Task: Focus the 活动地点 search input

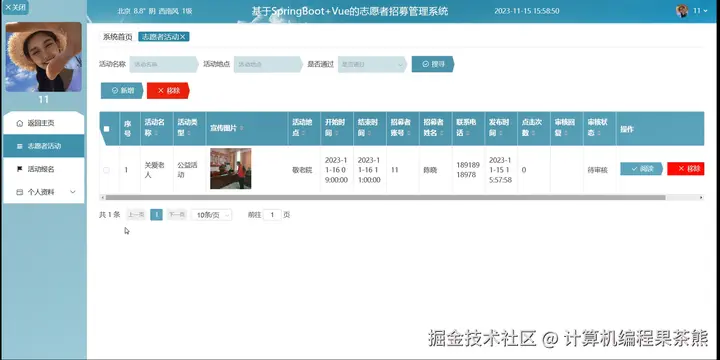Action: tap(268, 64)
